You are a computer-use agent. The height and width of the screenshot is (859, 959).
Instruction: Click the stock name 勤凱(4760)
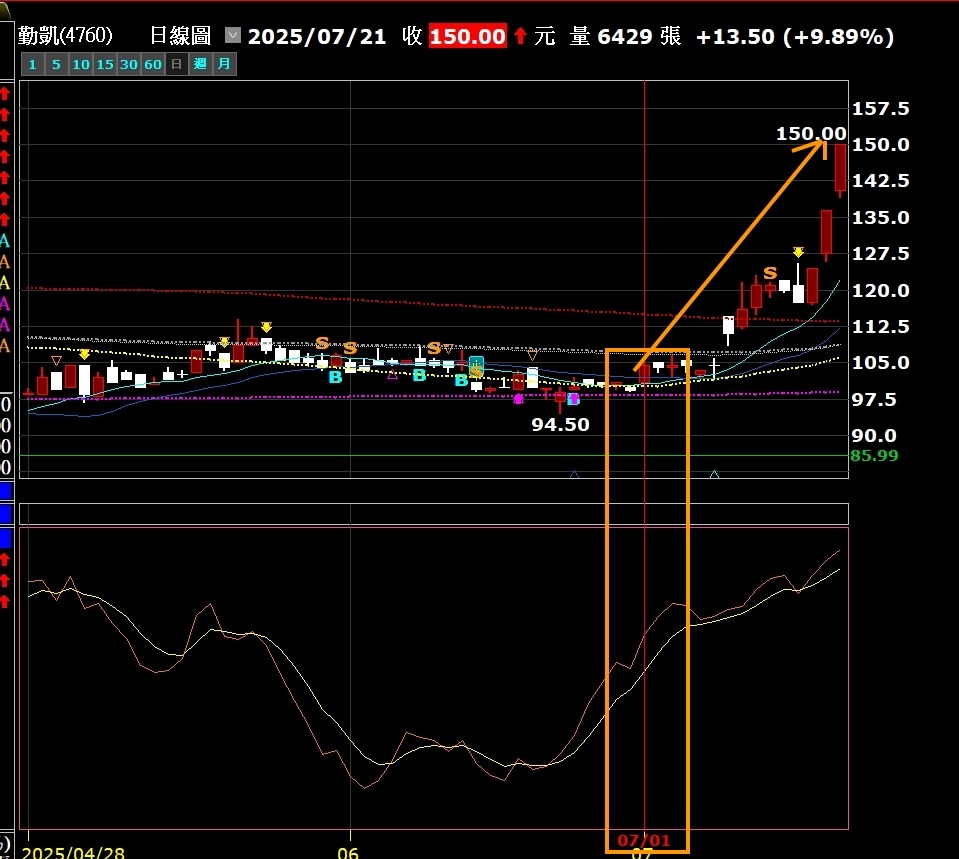tap(65, 35)
